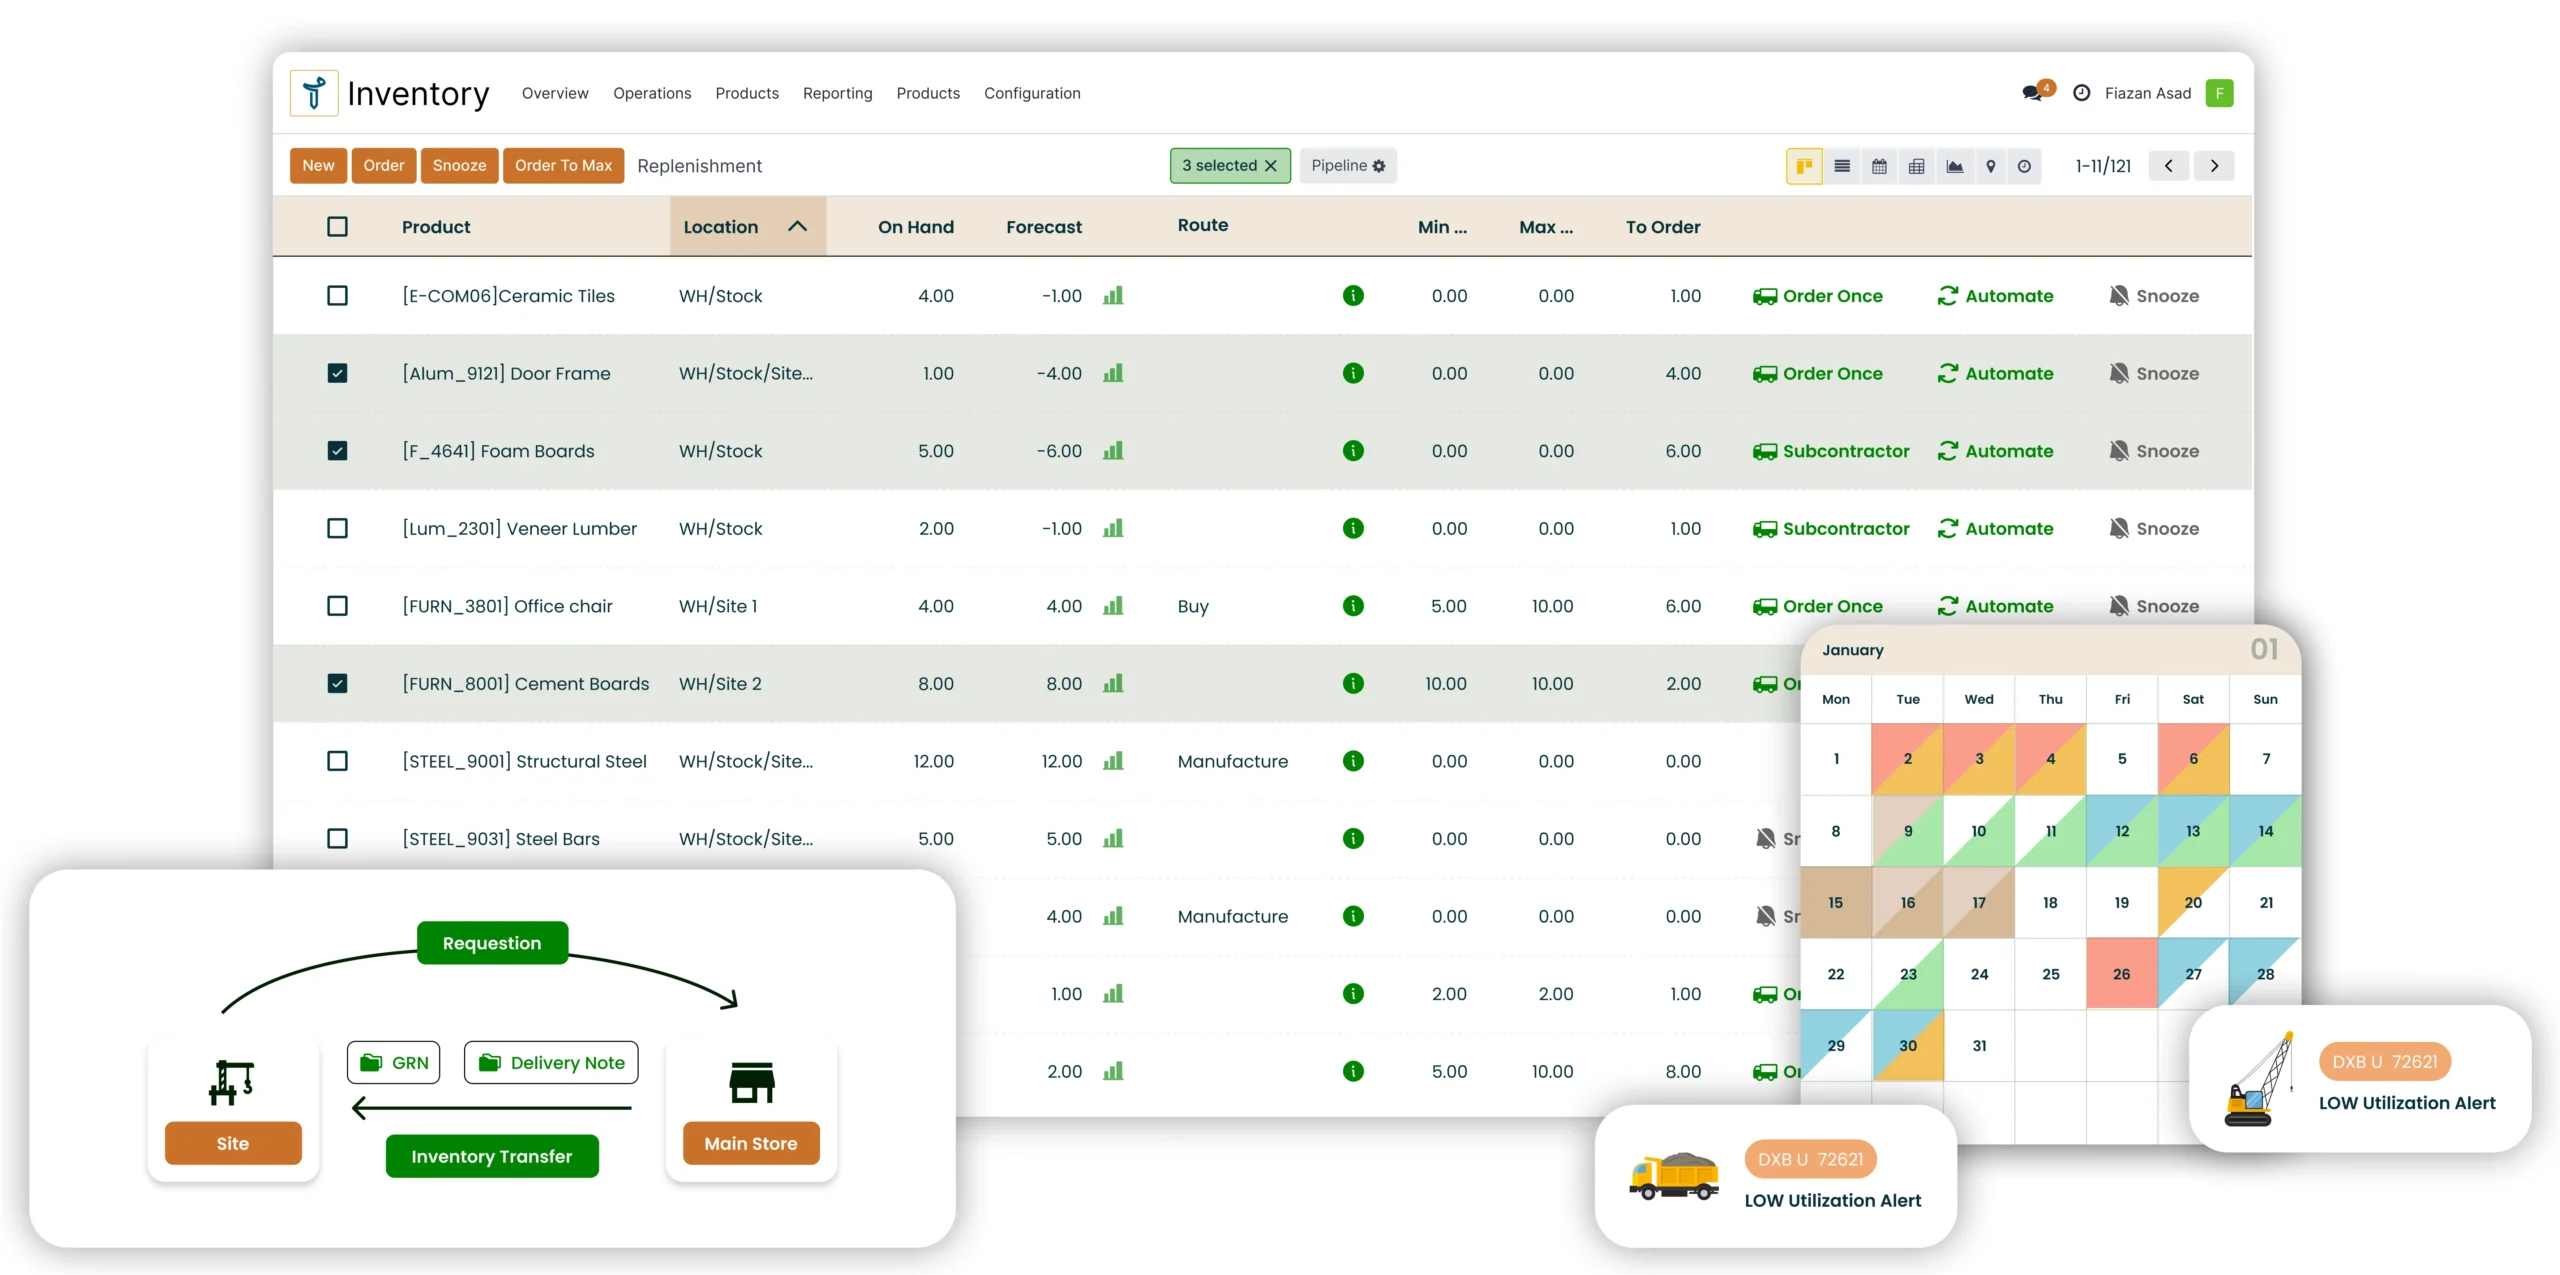Clear the 3 selected filter
Image resolution: width=2560 pixels, height=1275 pixels.
[x=1271, y=166]
